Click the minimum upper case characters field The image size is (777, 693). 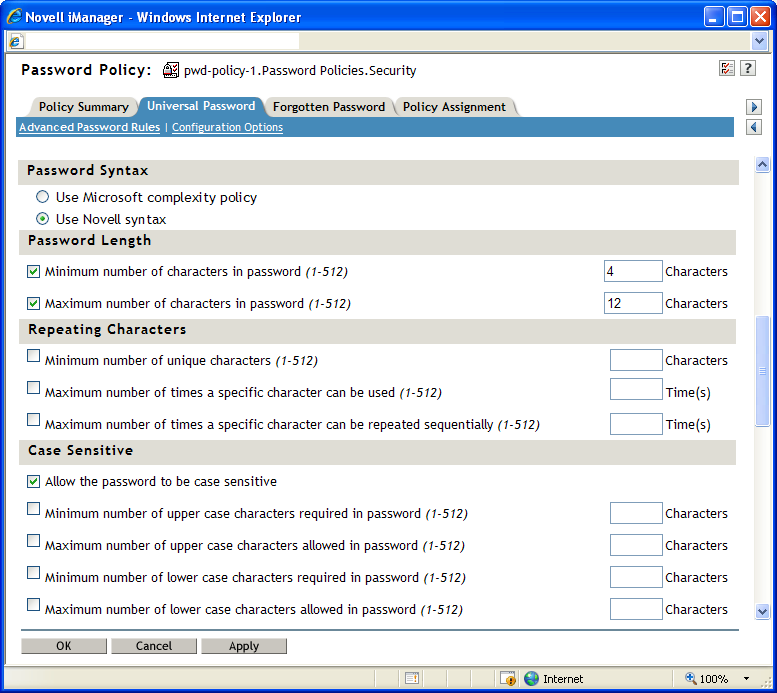click(x=636, y=513)
